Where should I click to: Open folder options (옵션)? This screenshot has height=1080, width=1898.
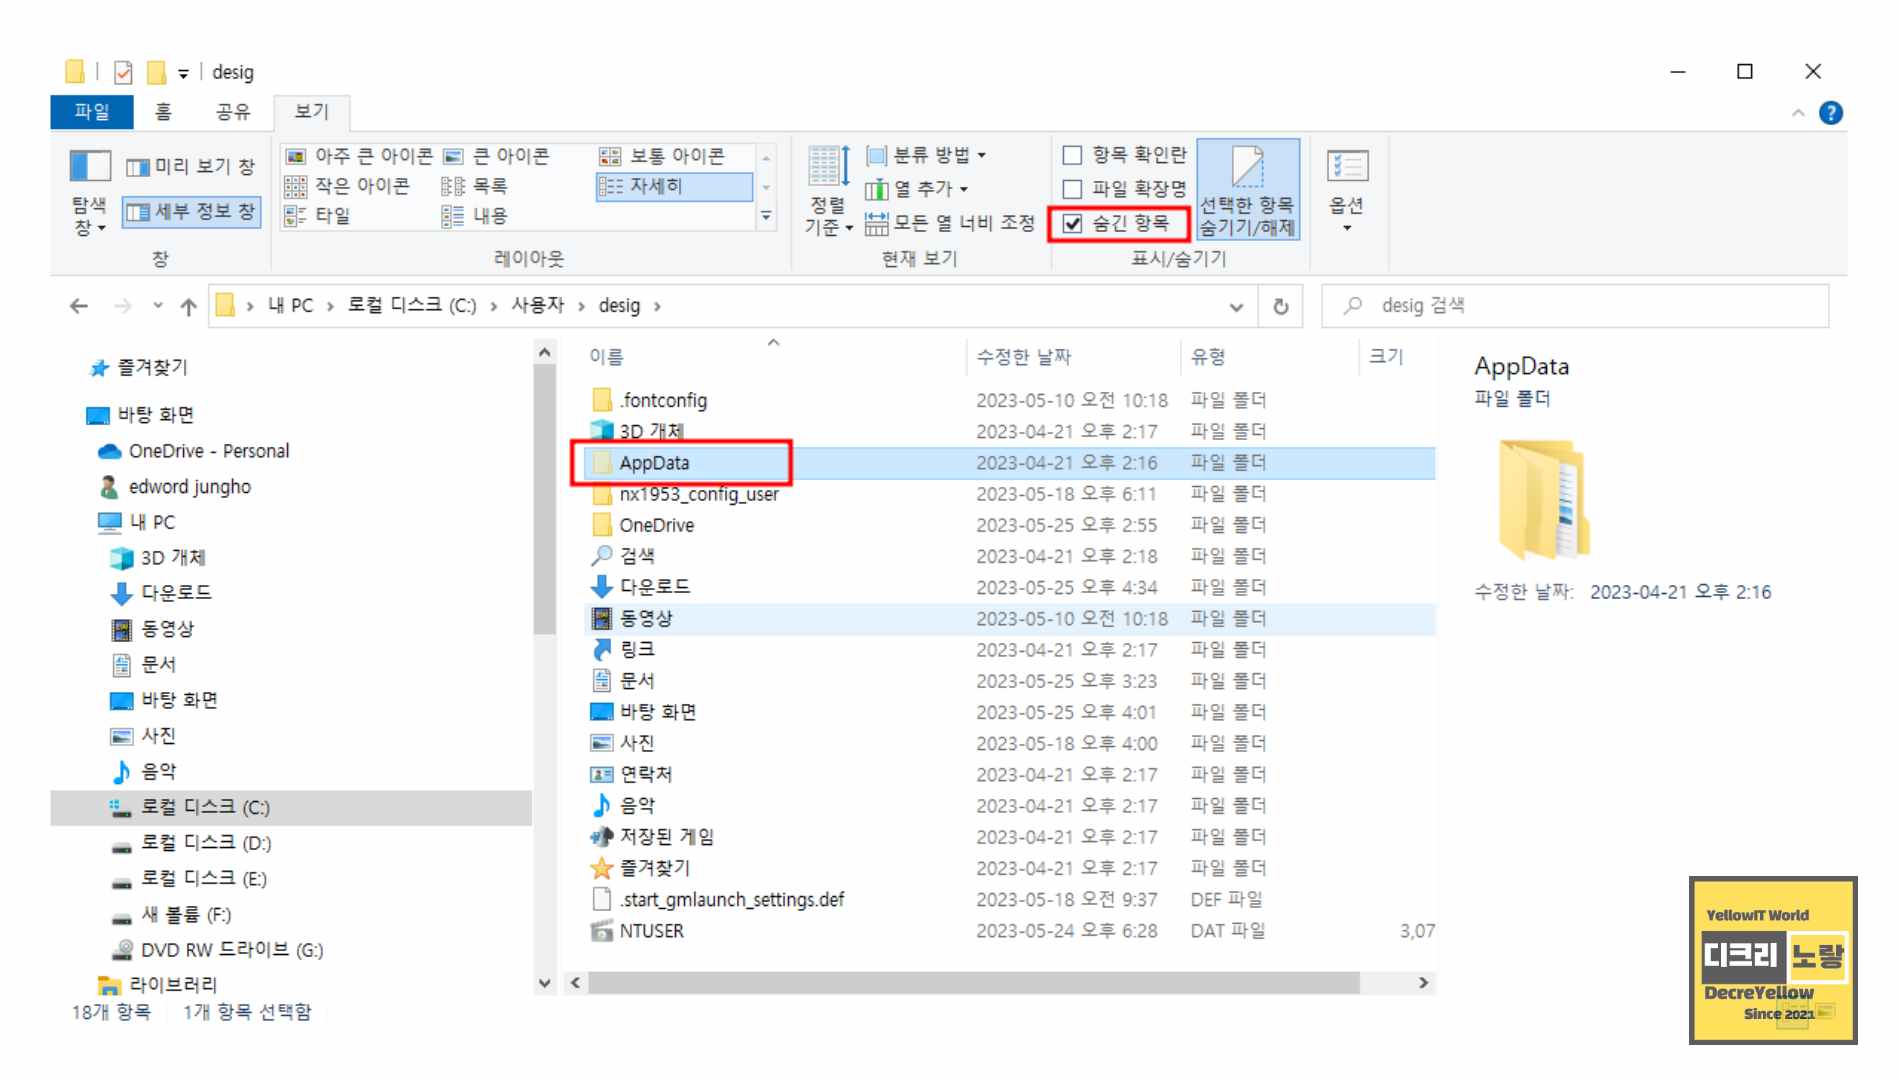pos(1347,192)
